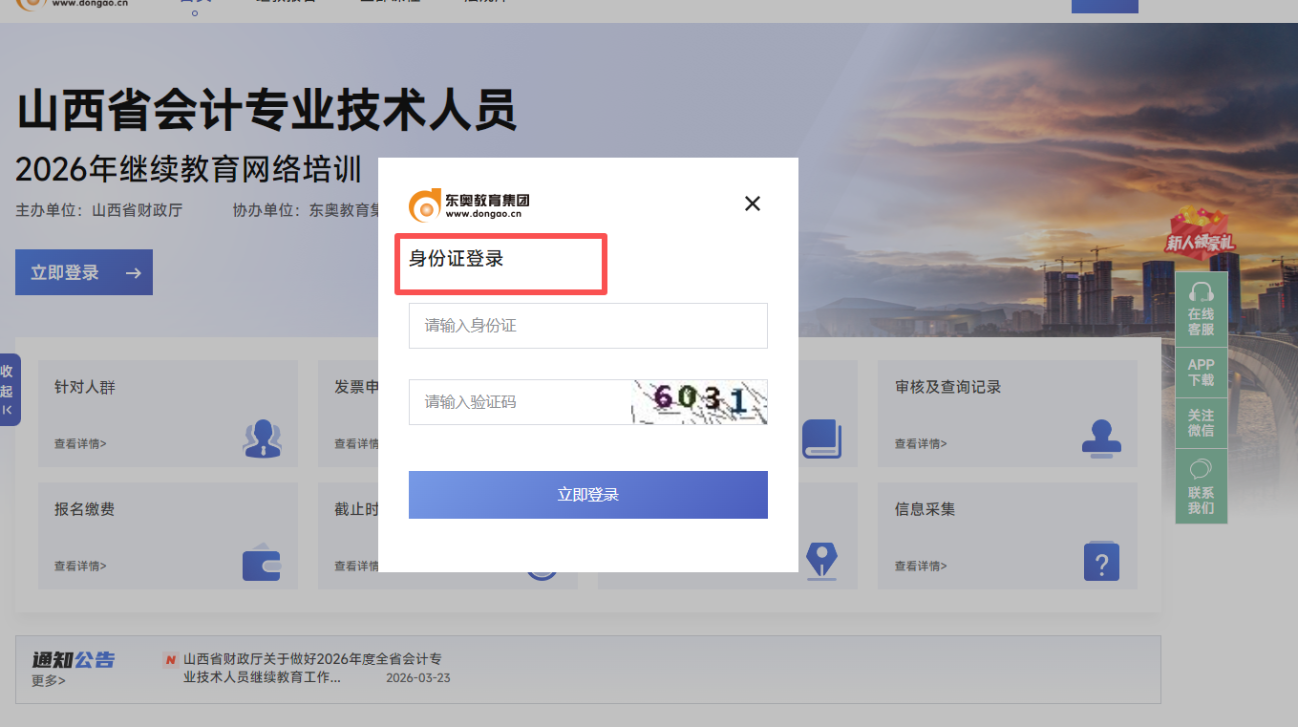The height and width of the screenshot is (727, 1298).
Task: Click the location pin icon card
Action: point(822,562)
